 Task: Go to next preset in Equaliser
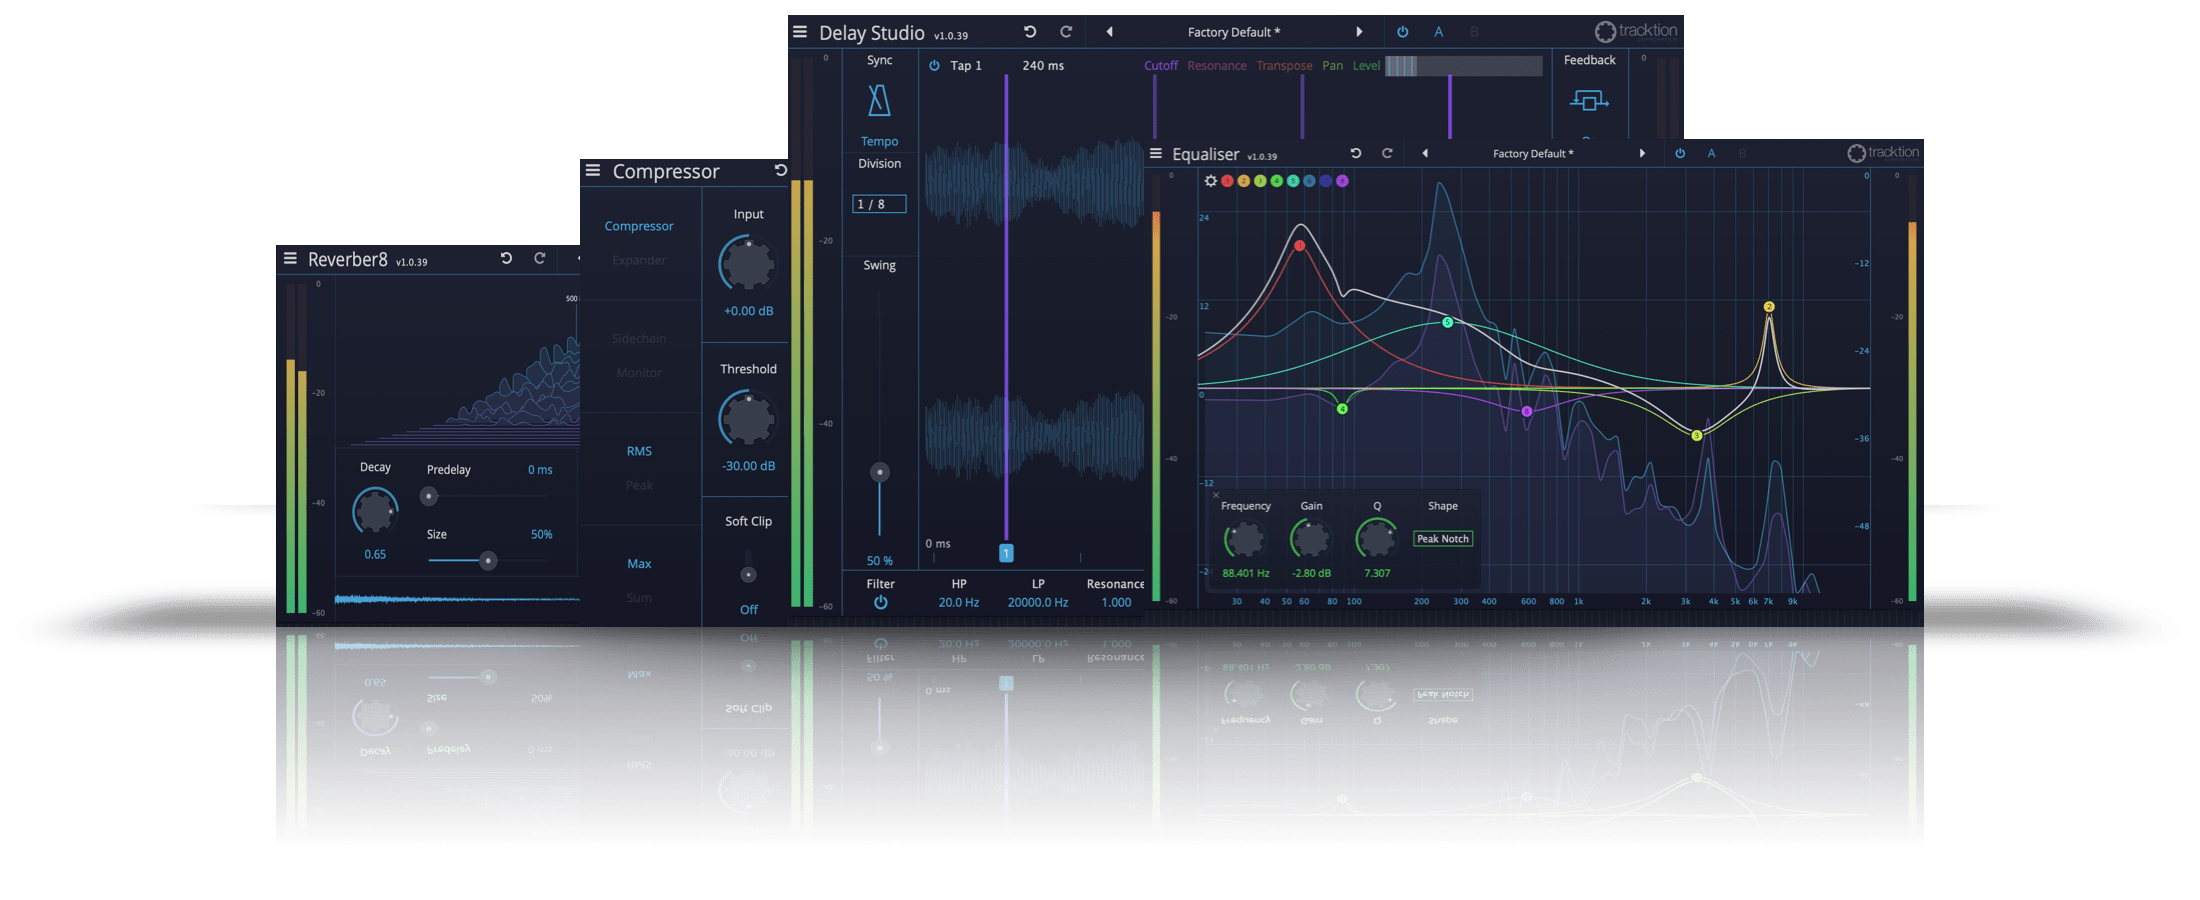pos(1642,153)
